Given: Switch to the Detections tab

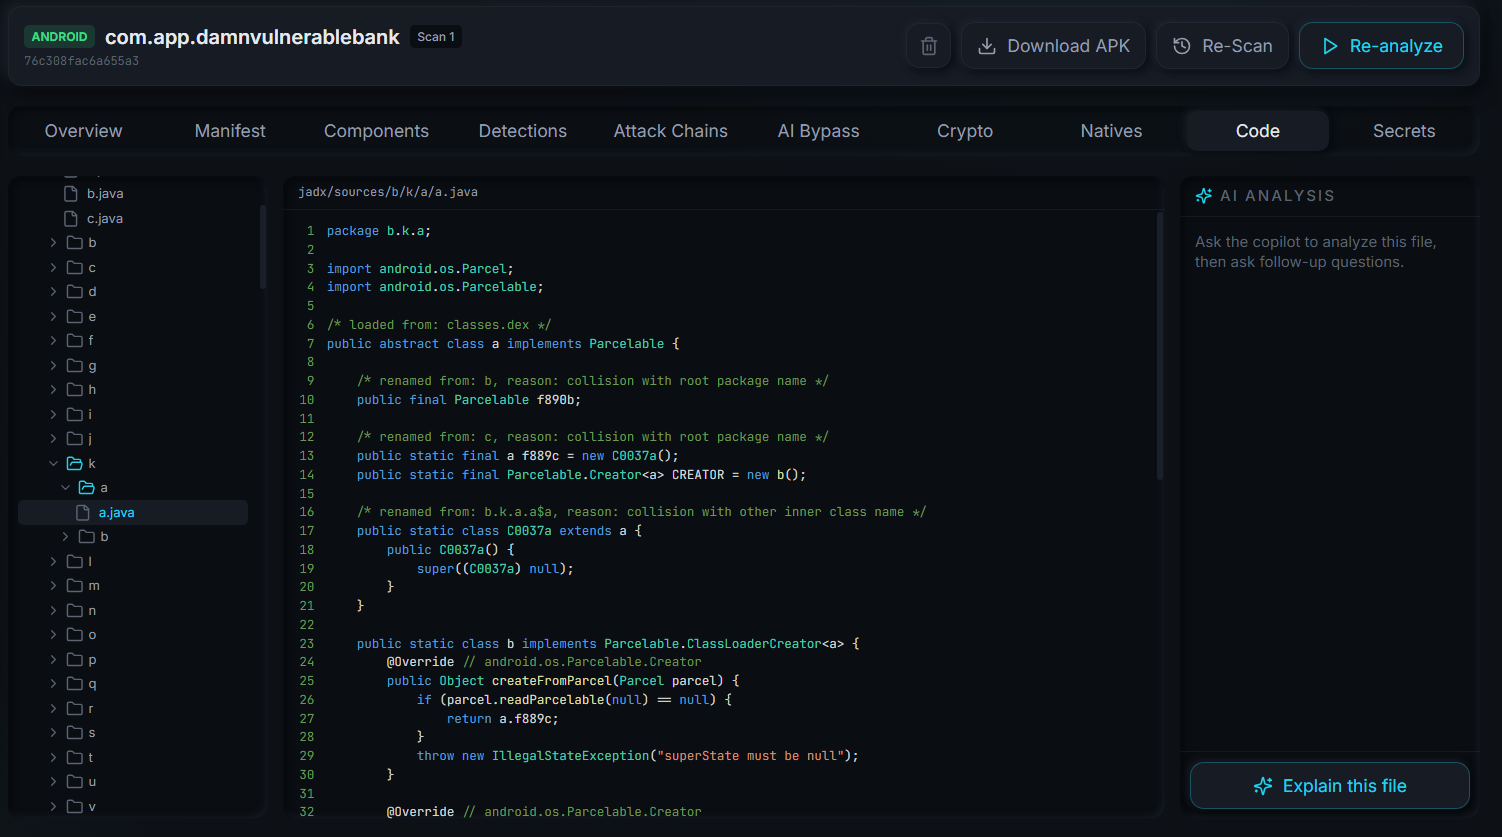Looking at the screenshot, I should tap(523, 131).
